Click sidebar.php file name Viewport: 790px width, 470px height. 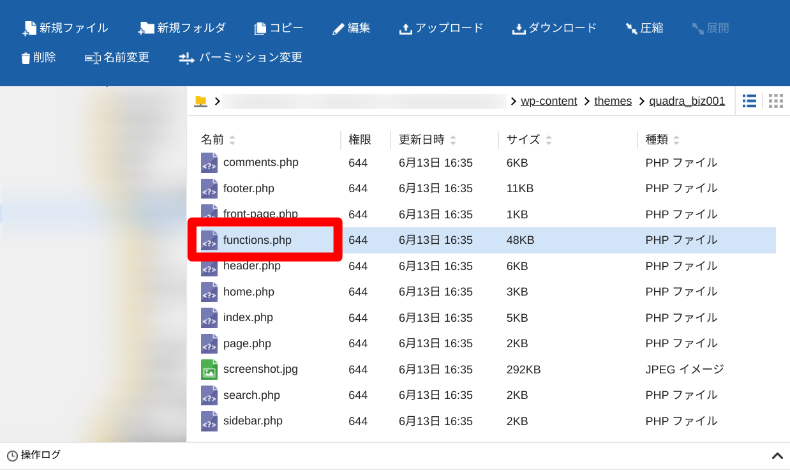pos(253,421)
